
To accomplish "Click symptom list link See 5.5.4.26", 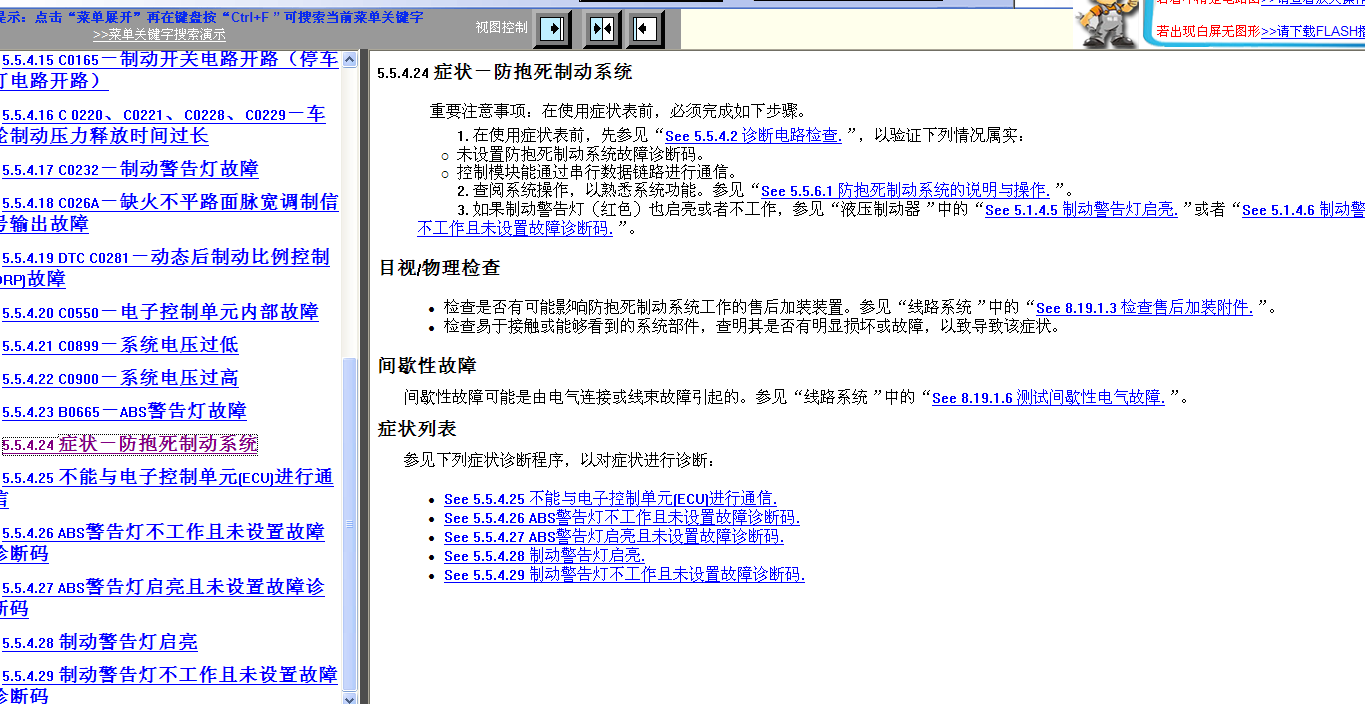I will [622, 517].
